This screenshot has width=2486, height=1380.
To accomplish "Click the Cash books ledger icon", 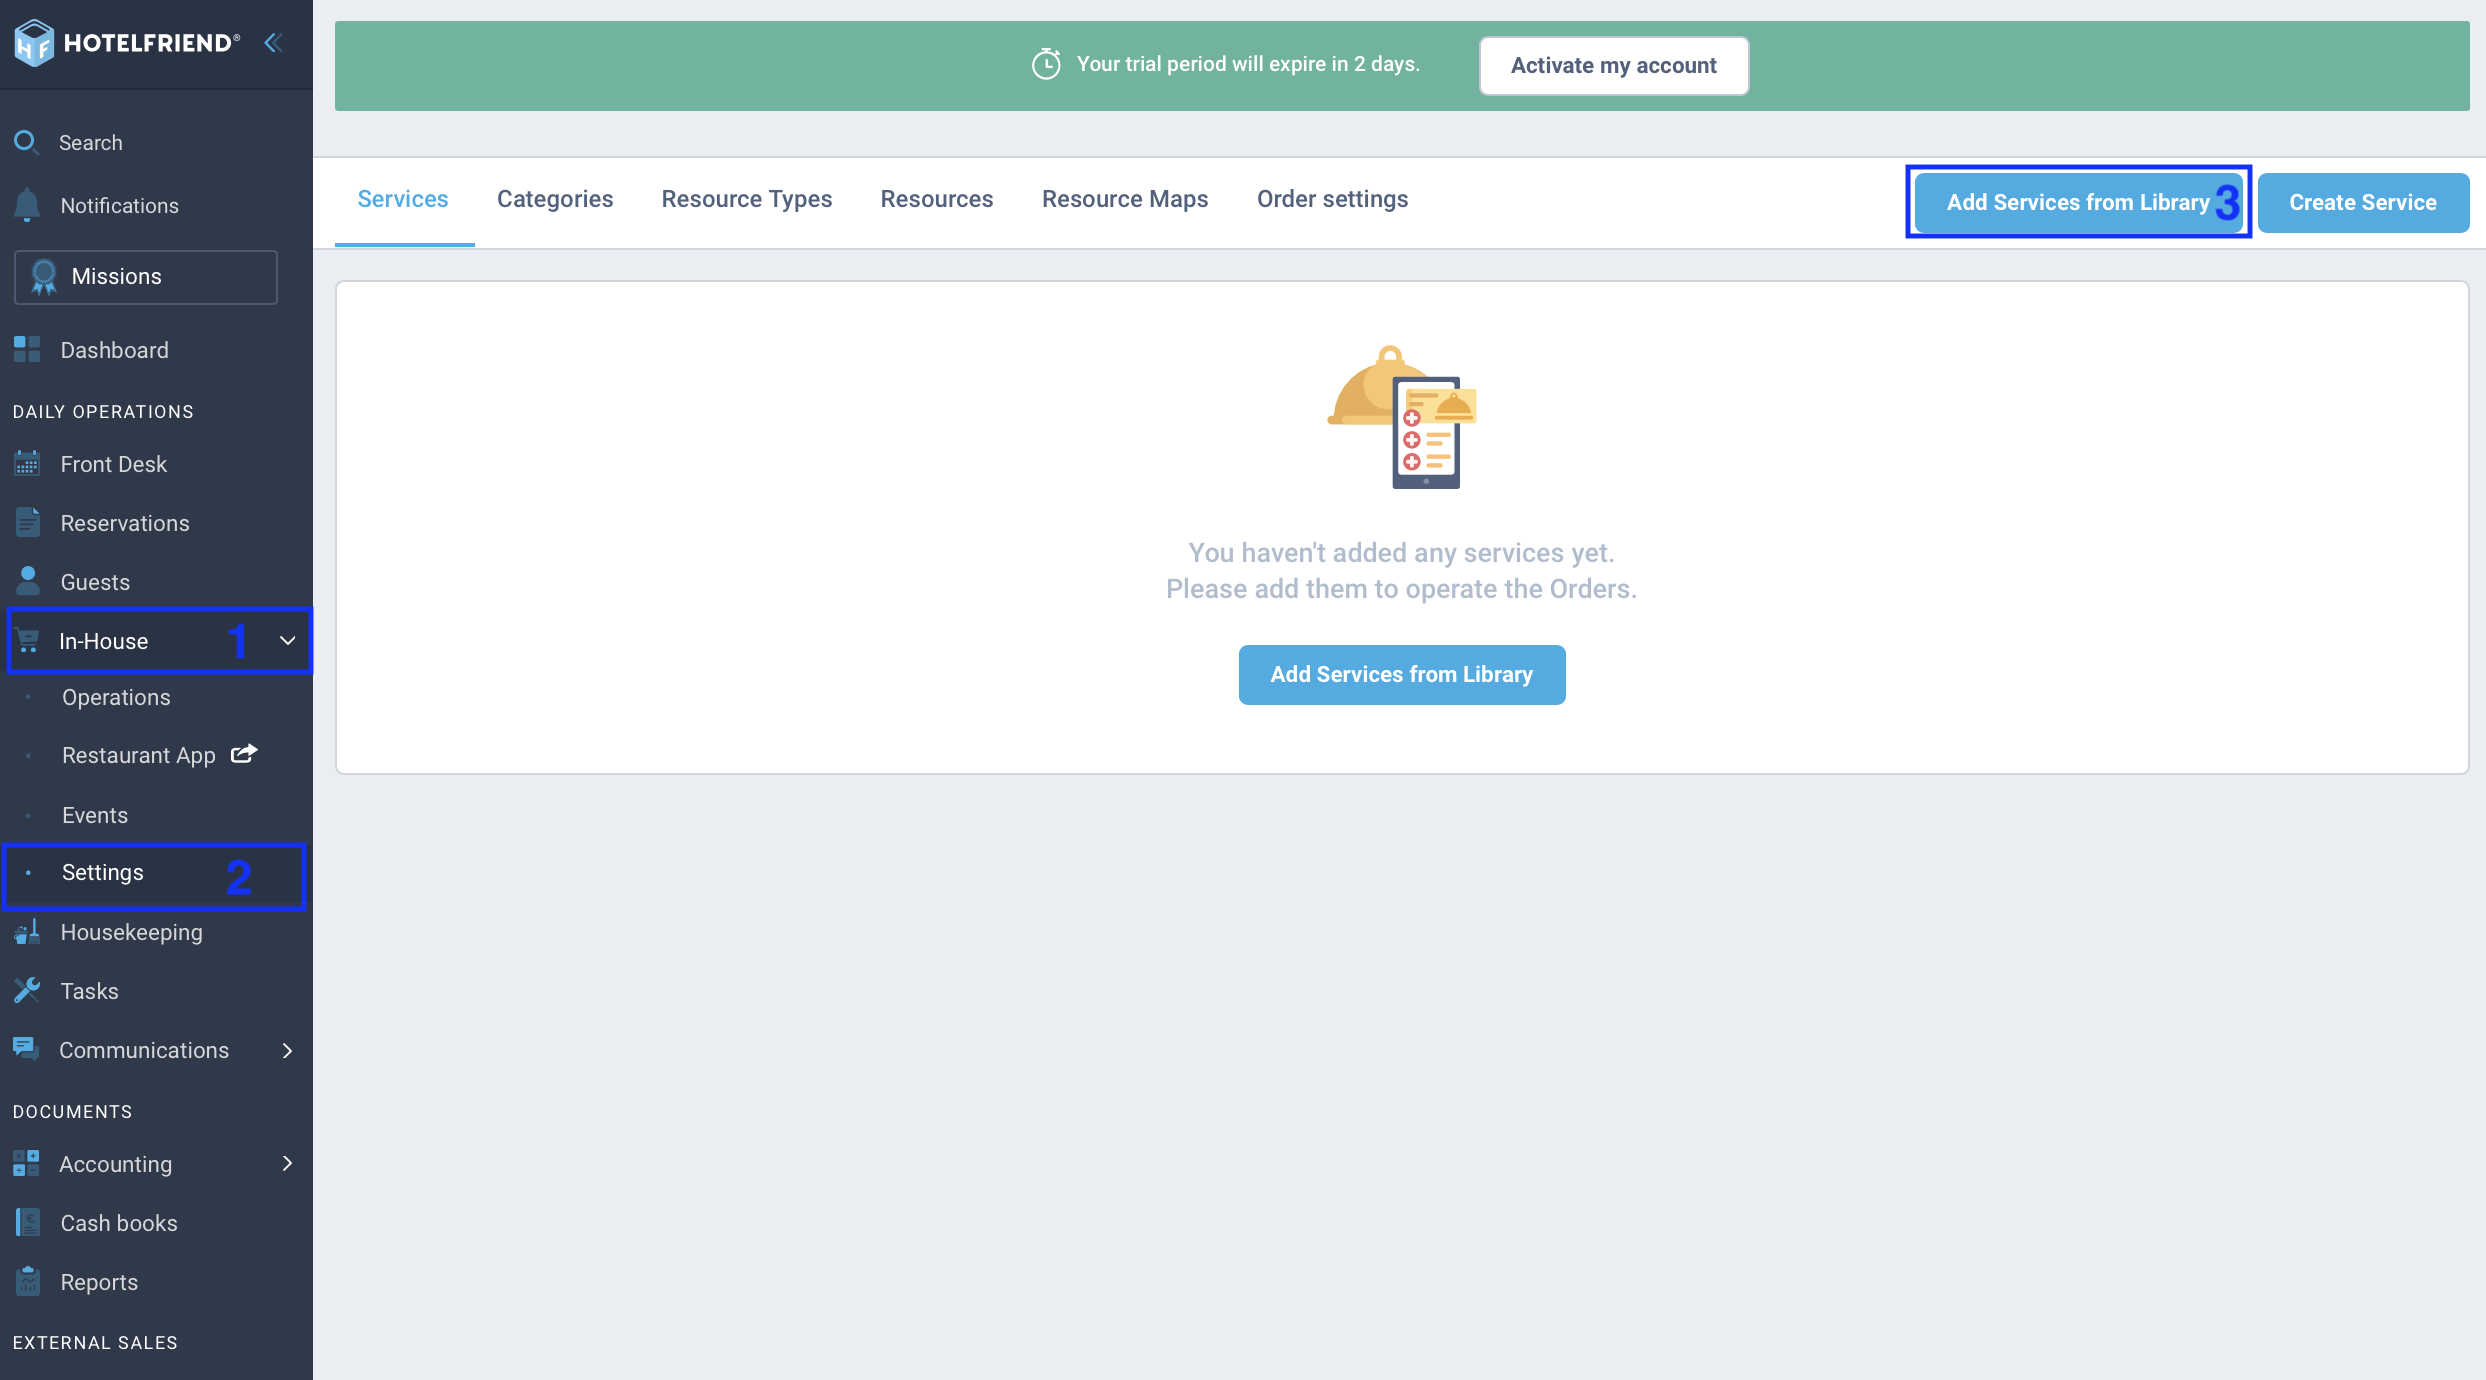I will (27, 1223).
